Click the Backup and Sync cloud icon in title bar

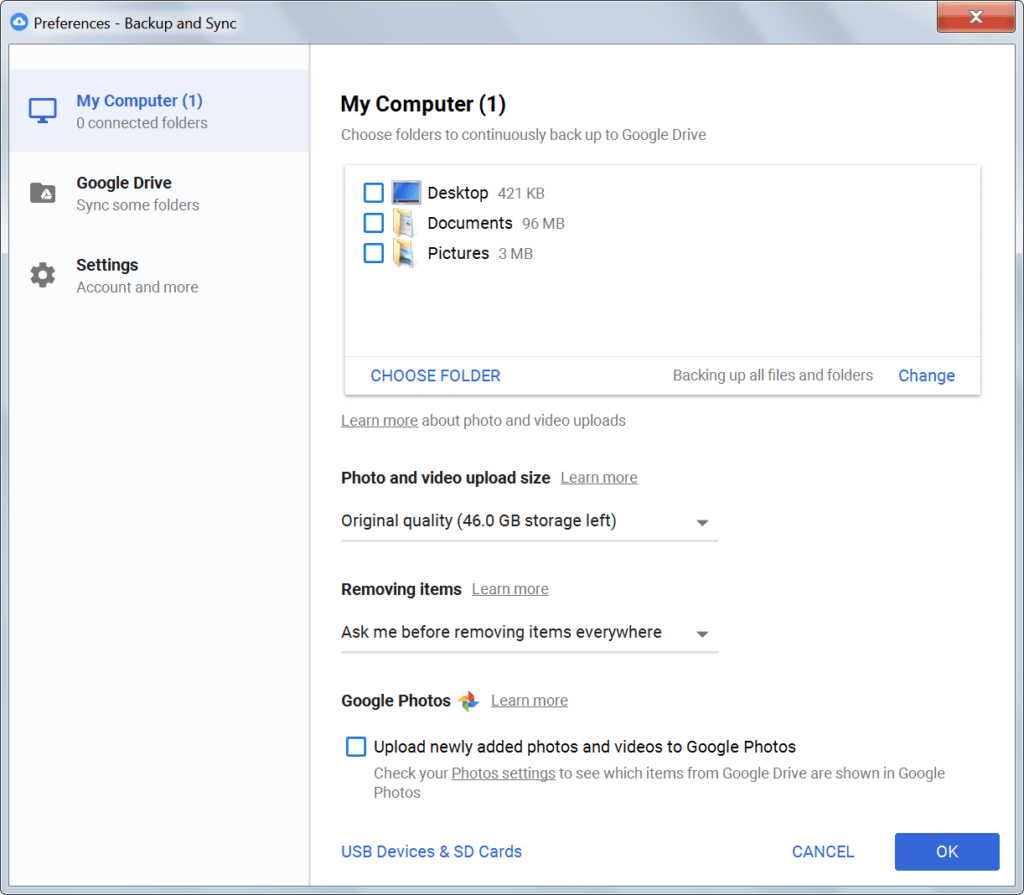click(x=20, y=22)
